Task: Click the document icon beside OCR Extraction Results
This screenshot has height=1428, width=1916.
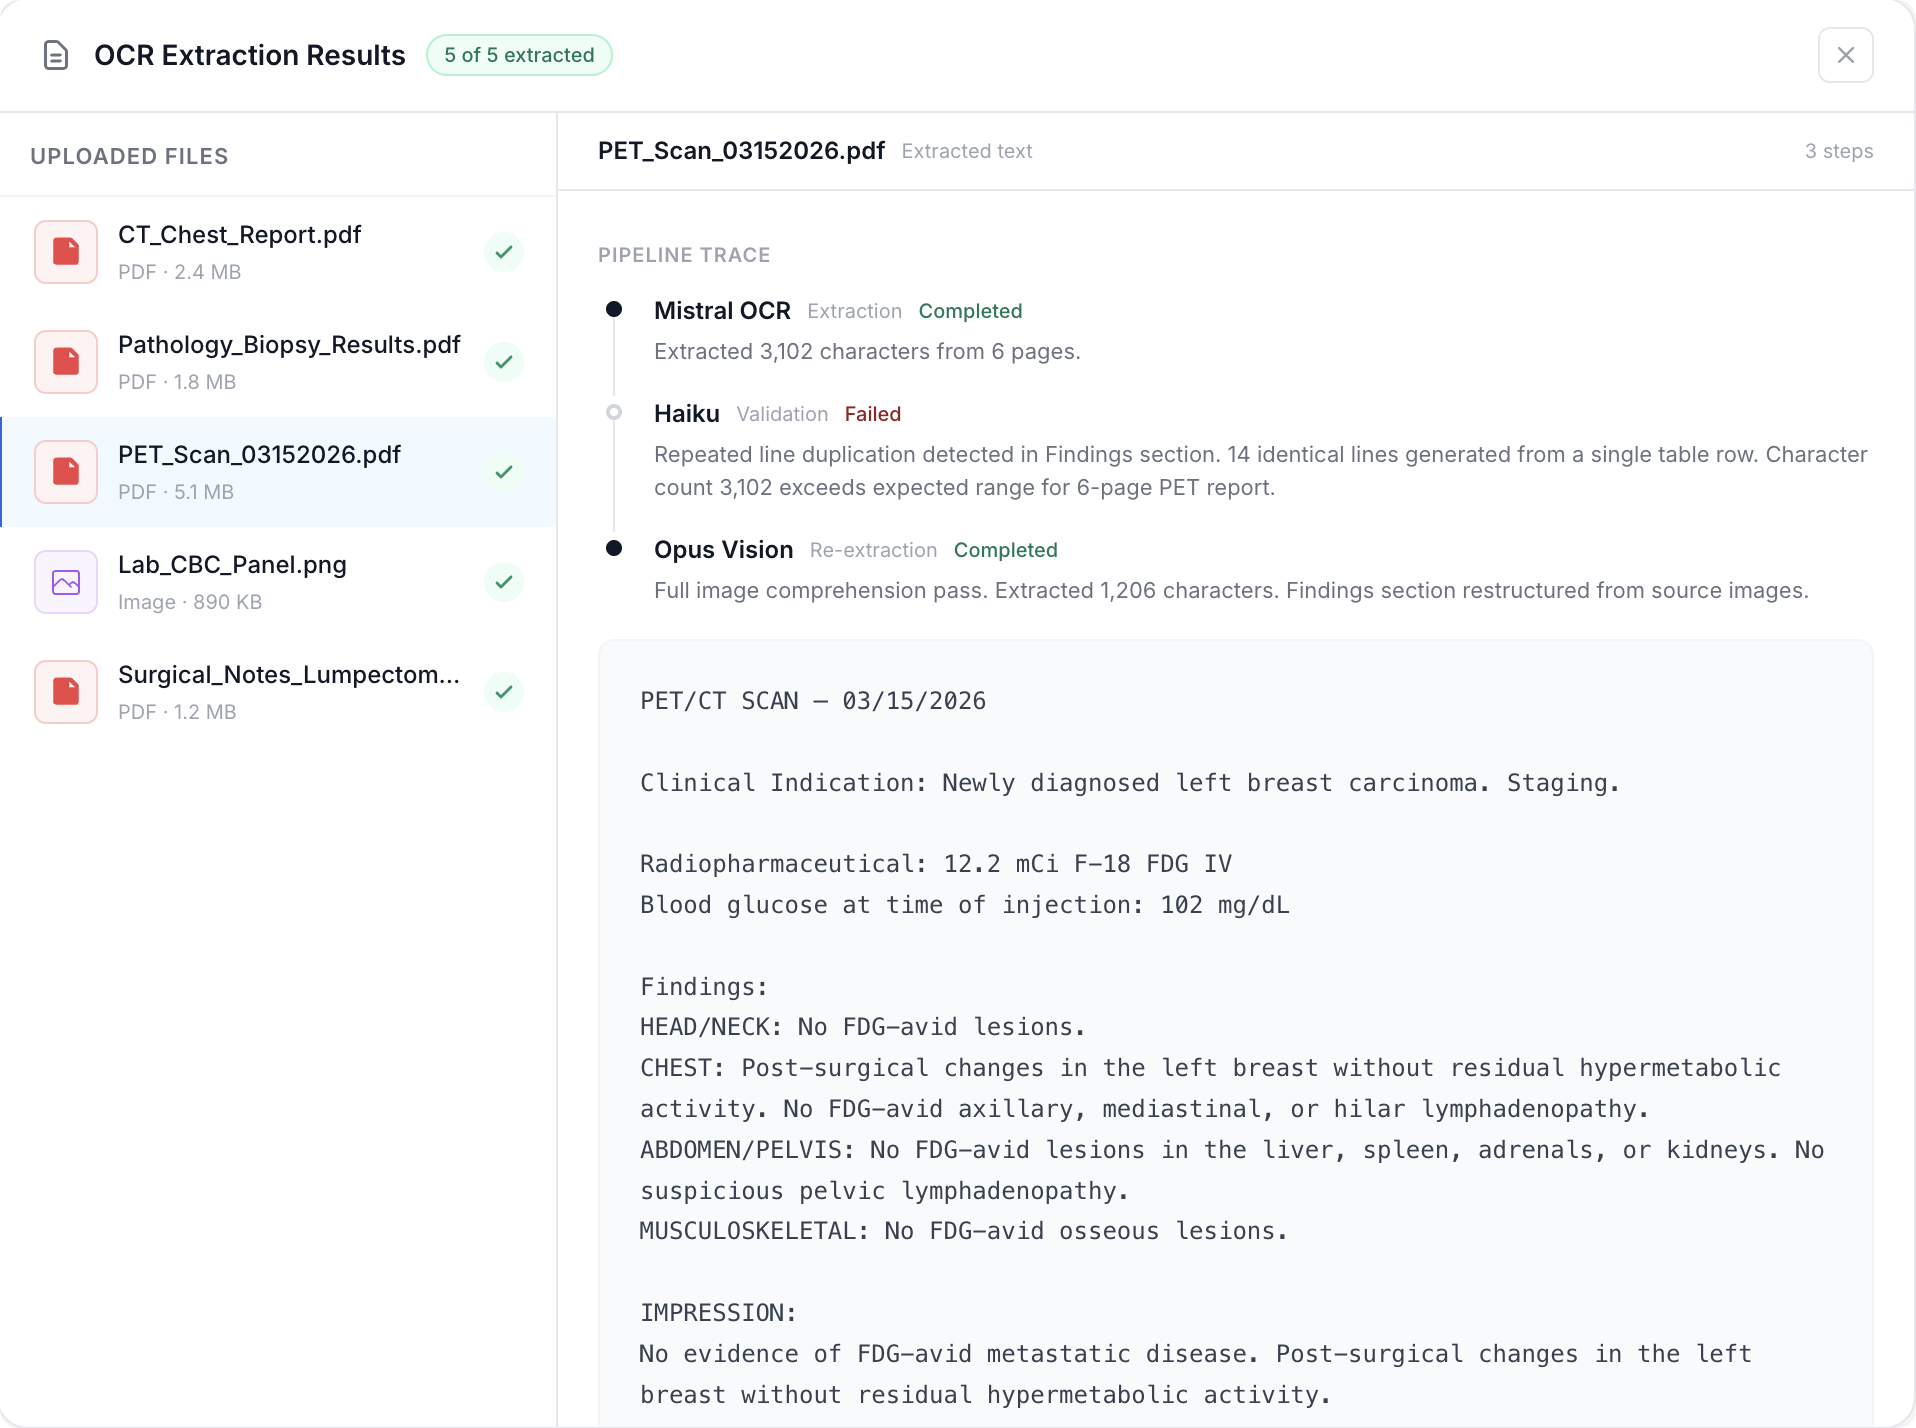Action: point(56,55)
